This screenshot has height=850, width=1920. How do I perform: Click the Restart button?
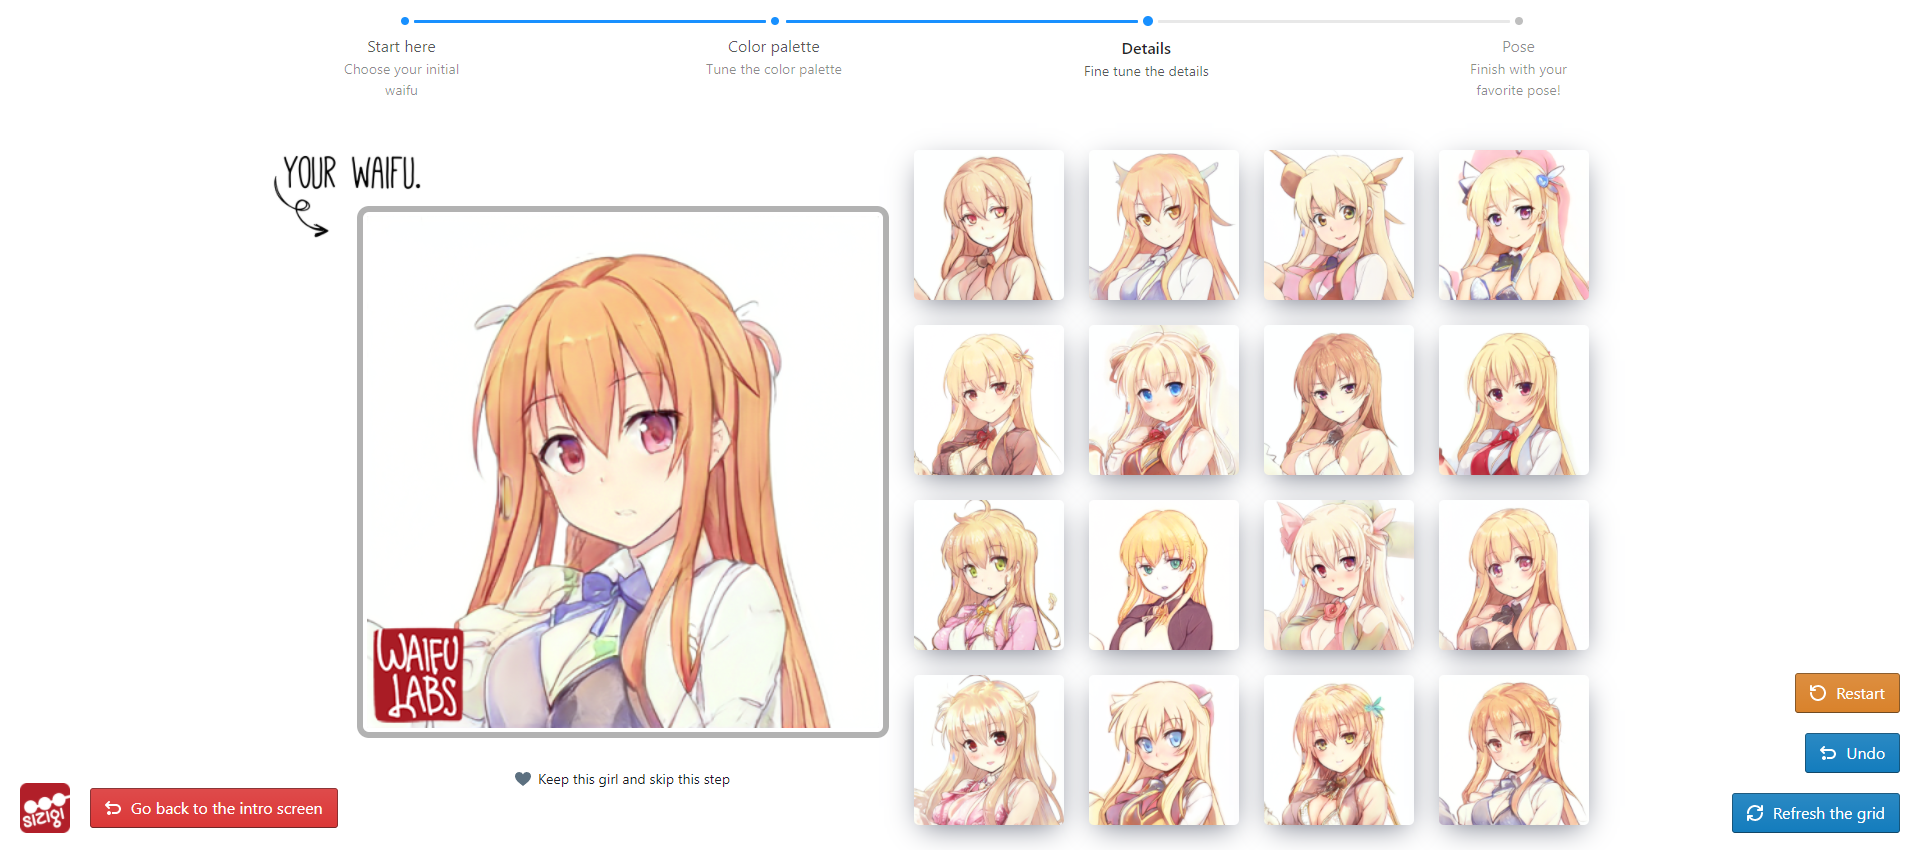(1847, 693)
